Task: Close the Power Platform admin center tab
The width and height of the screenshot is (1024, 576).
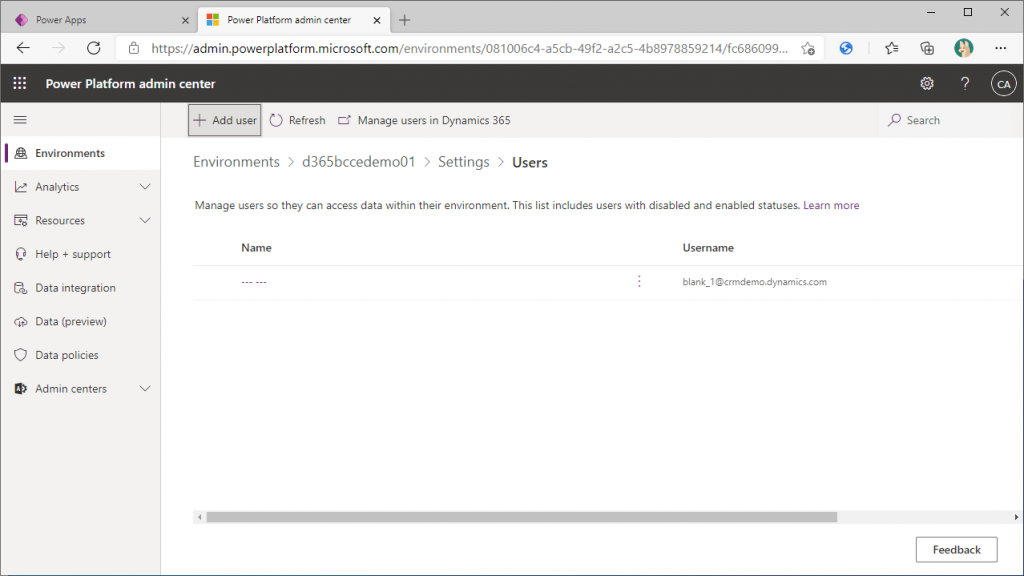Action: coord(377,20)
